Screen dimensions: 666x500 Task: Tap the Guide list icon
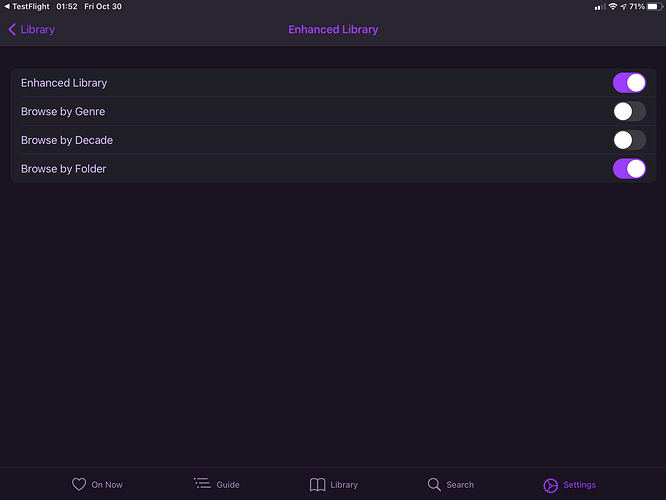202,484
